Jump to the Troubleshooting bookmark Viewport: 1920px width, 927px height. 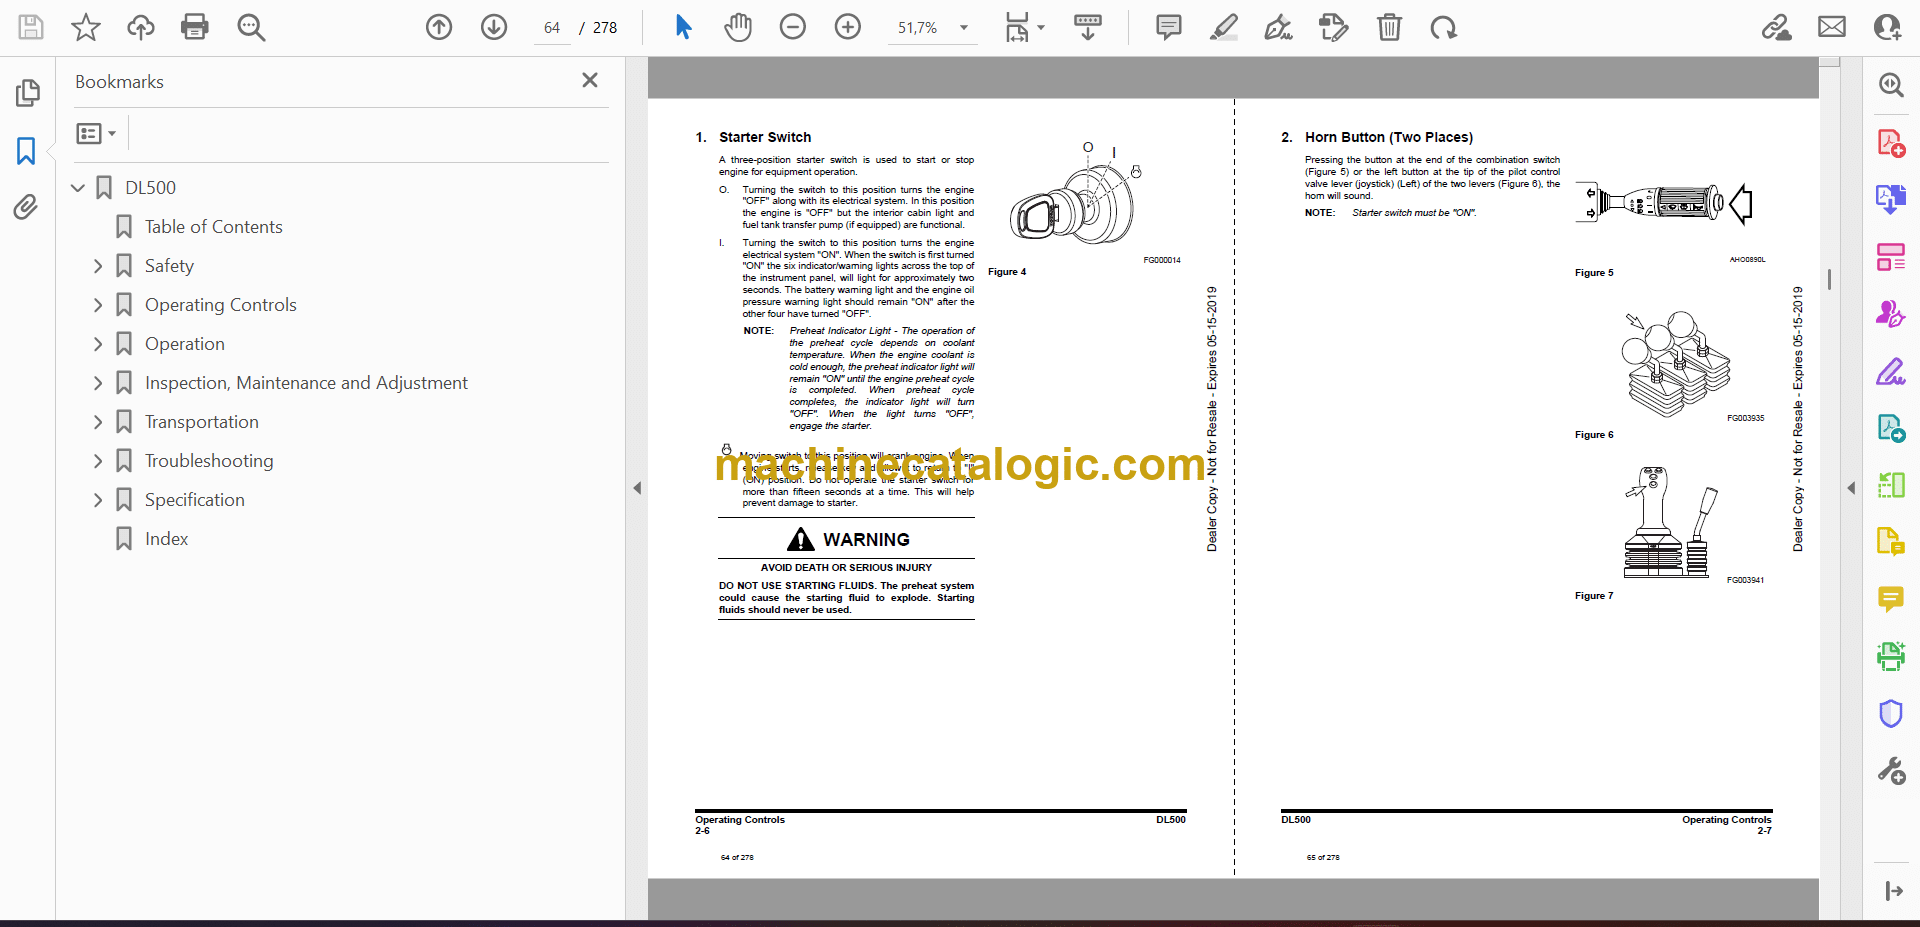coord(208,461)
